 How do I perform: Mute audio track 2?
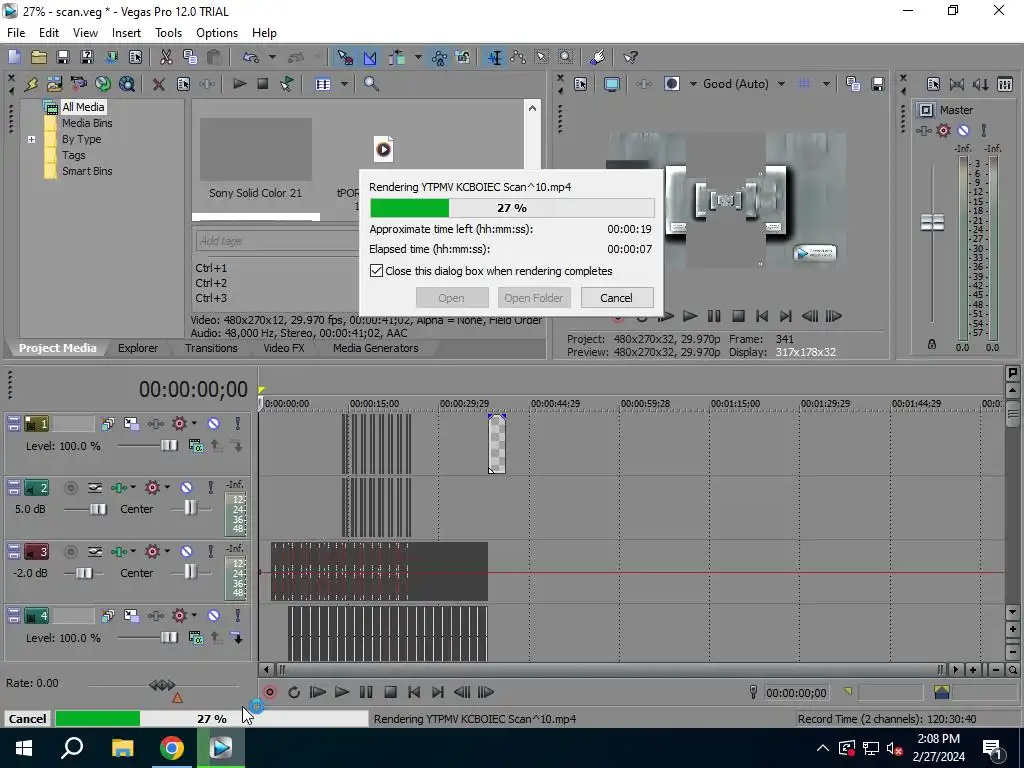[186, 487]
